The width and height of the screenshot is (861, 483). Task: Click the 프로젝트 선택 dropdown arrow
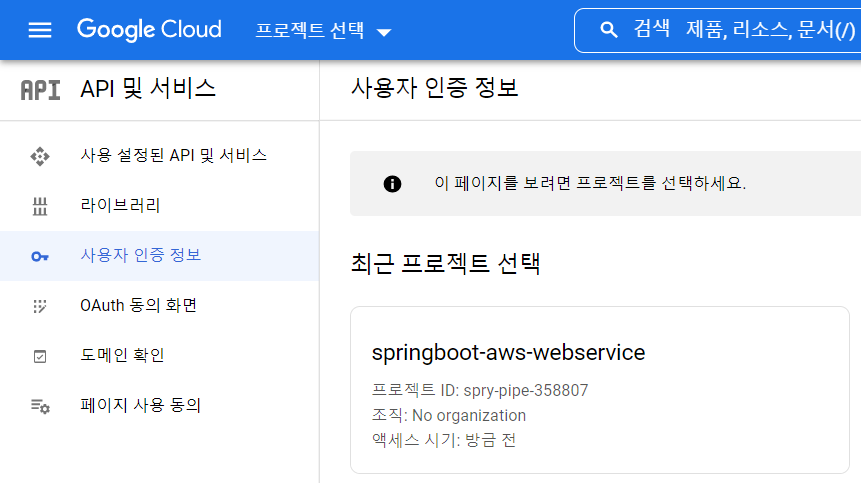coord(384,32)
